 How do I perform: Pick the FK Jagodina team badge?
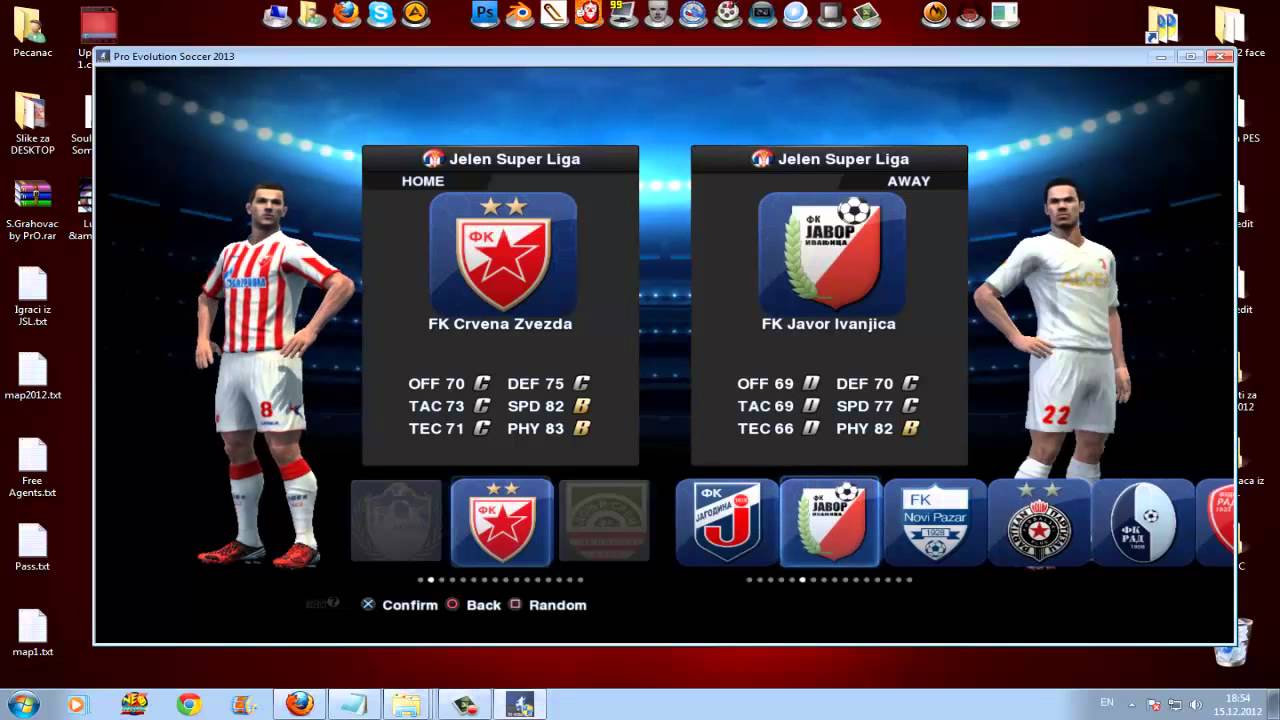point(727,522)
